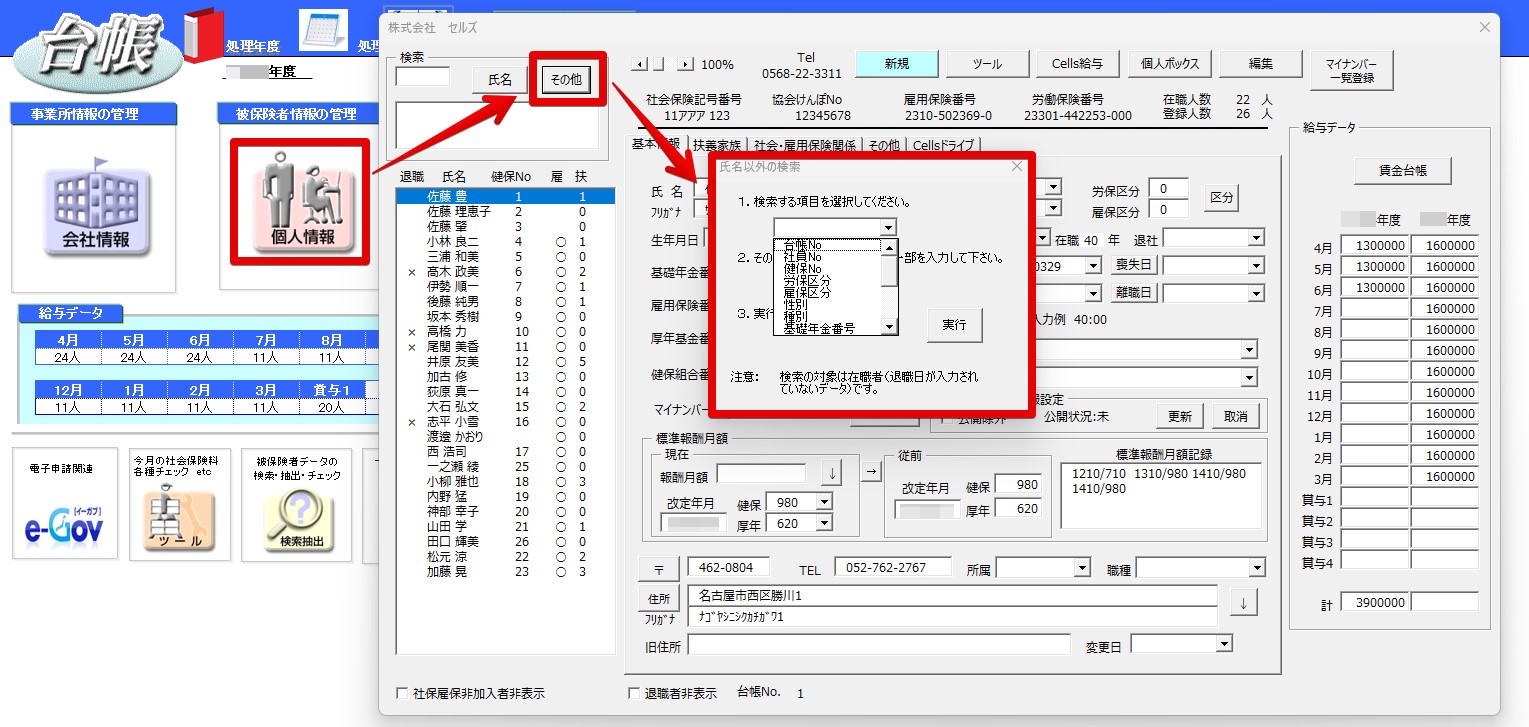Click マイナンバー一覧登録 button
The height and width of the screenshot is (727, 1529).
coord(1352,71)
